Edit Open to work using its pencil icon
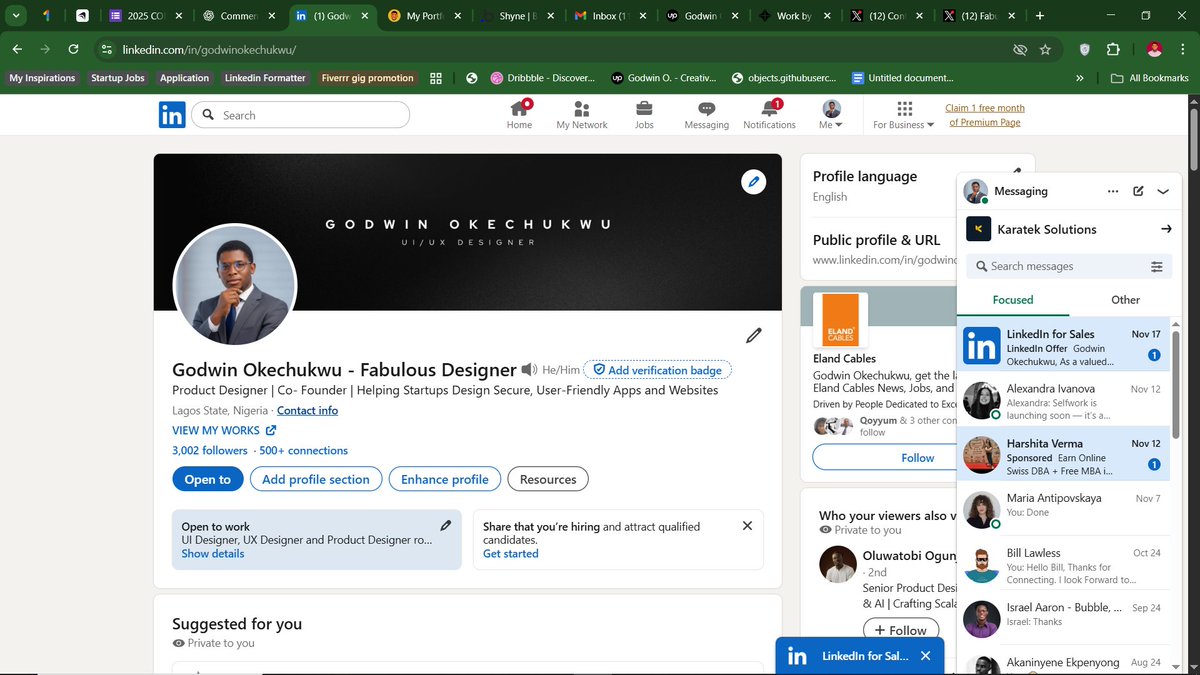This screenshot has width=1200, height=675. pyautogui.click(x=446, y=523)
